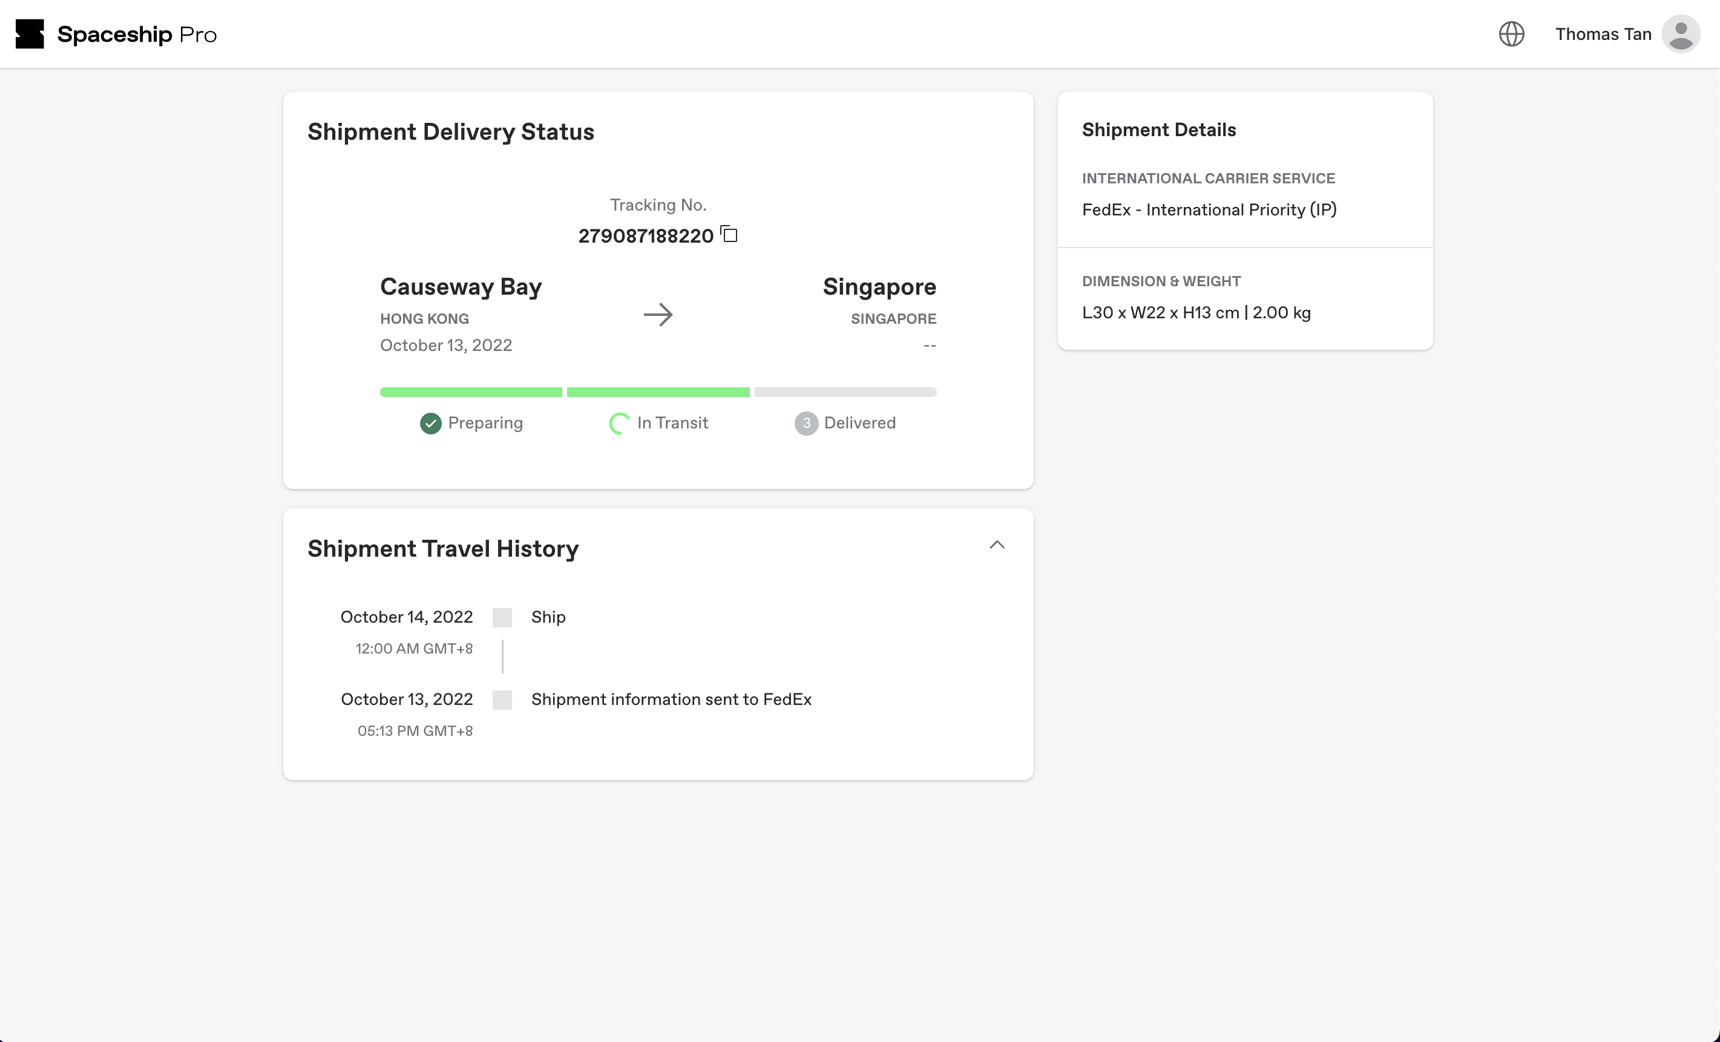Click the In Transit spinner icon
The image size is (1720, 1042).
616,423
